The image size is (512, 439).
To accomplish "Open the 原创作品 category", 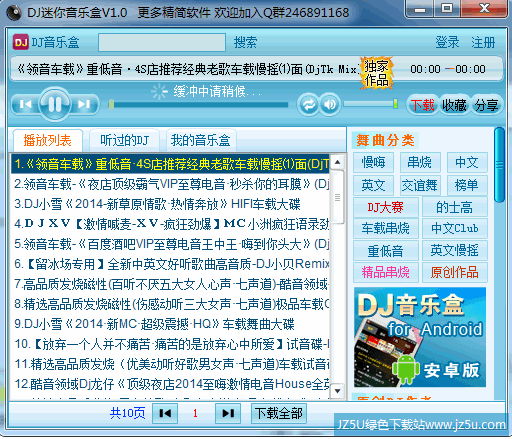I will click(455, 272).
